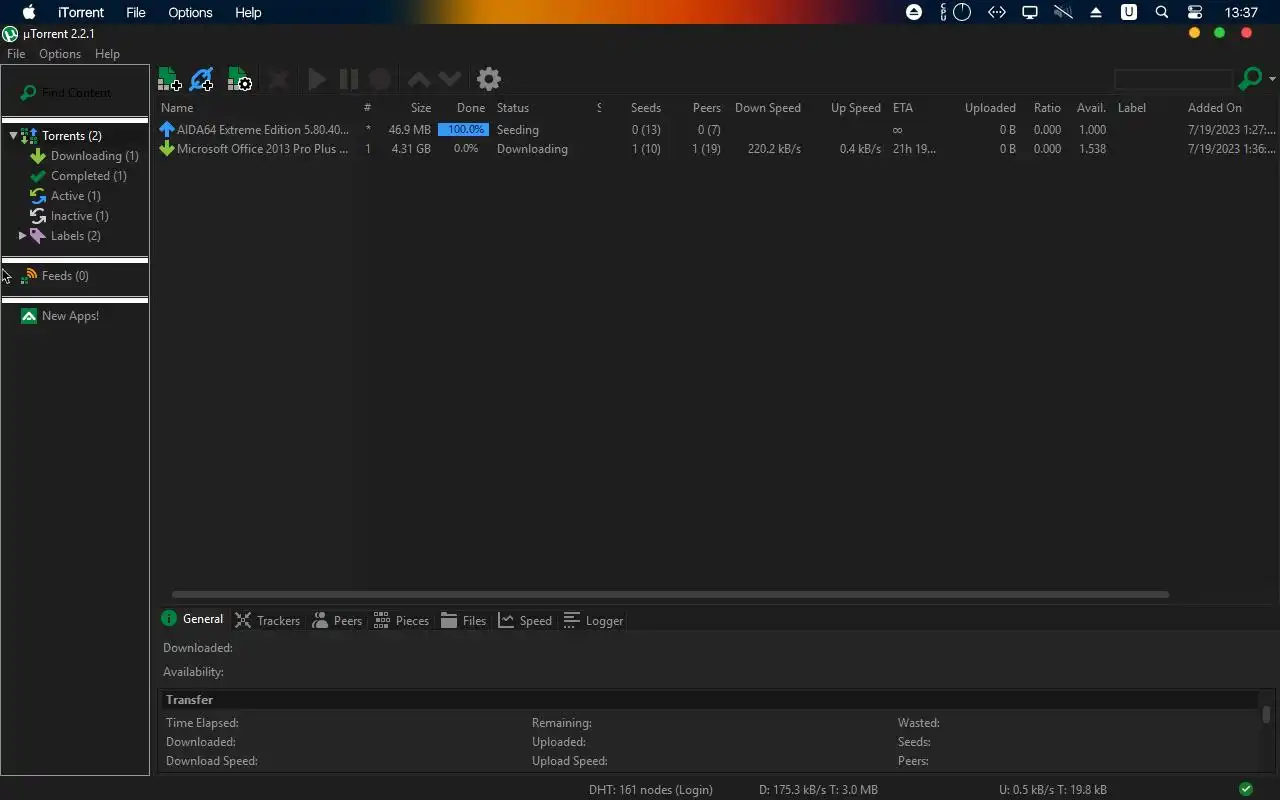The height and width of the screenshot is (800, 1280).
Task: Select the Active (1) category
Action: pos(75,196)
